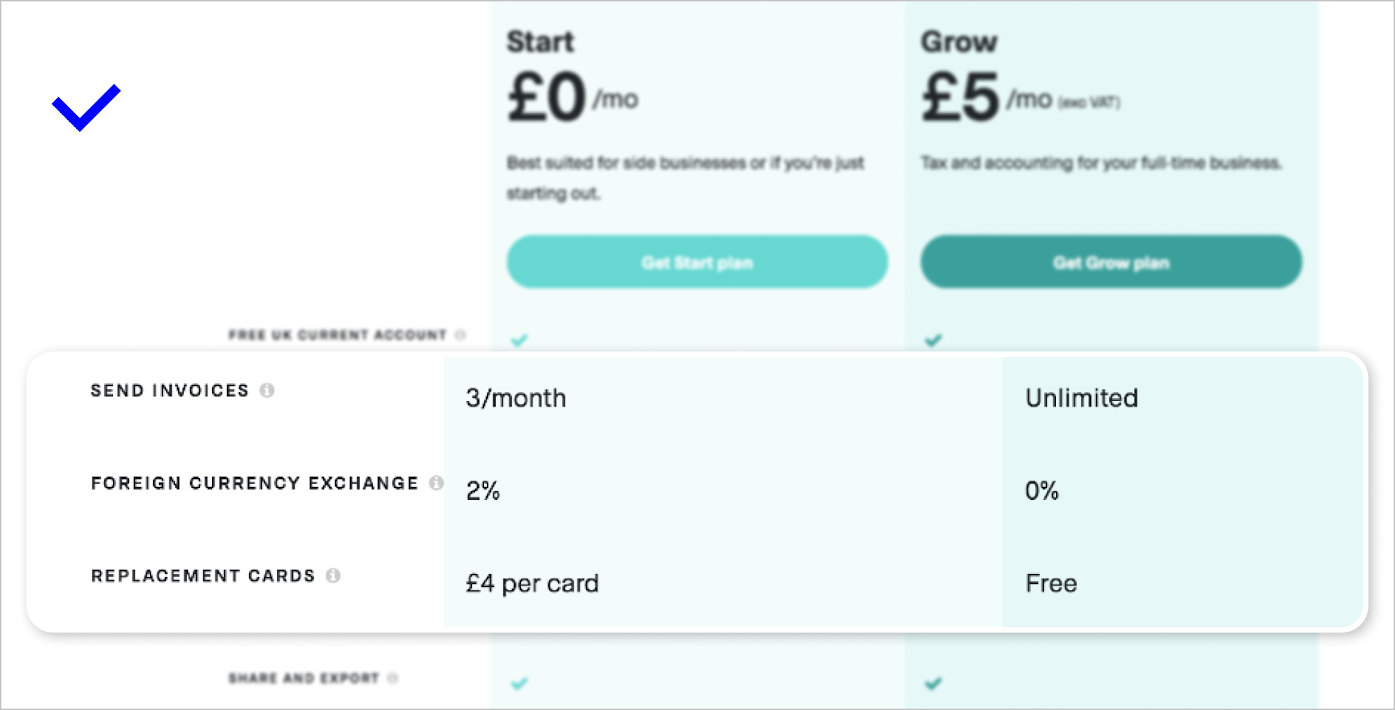
Task: Select the Send Invoices row label
Action: [x=170, y=391]
